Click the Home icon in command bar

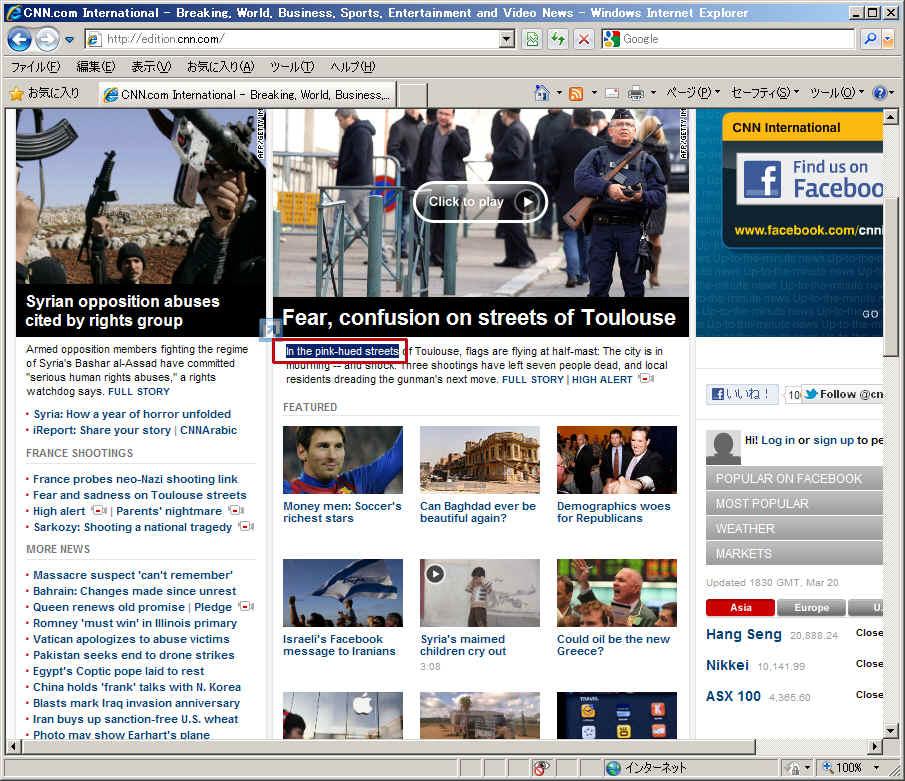pyautogui.click(x=542, y=93)
